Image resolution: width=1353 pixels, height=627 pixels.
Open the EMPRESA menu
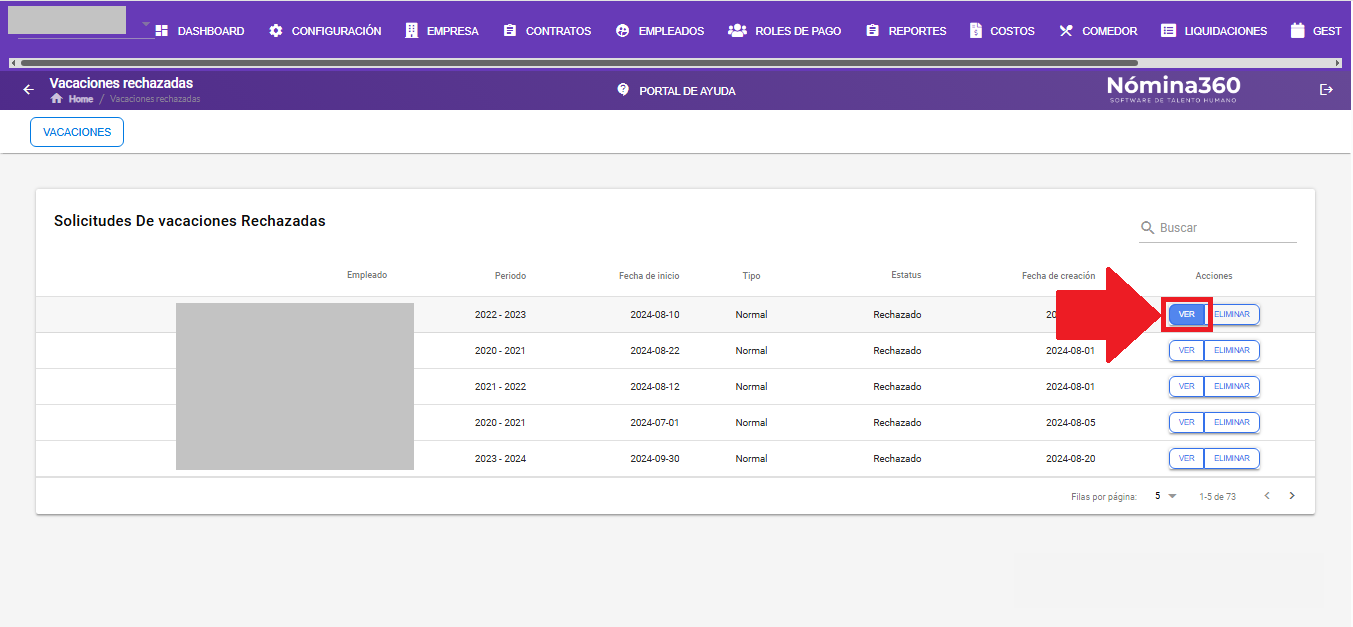click(x=441, y=31)
